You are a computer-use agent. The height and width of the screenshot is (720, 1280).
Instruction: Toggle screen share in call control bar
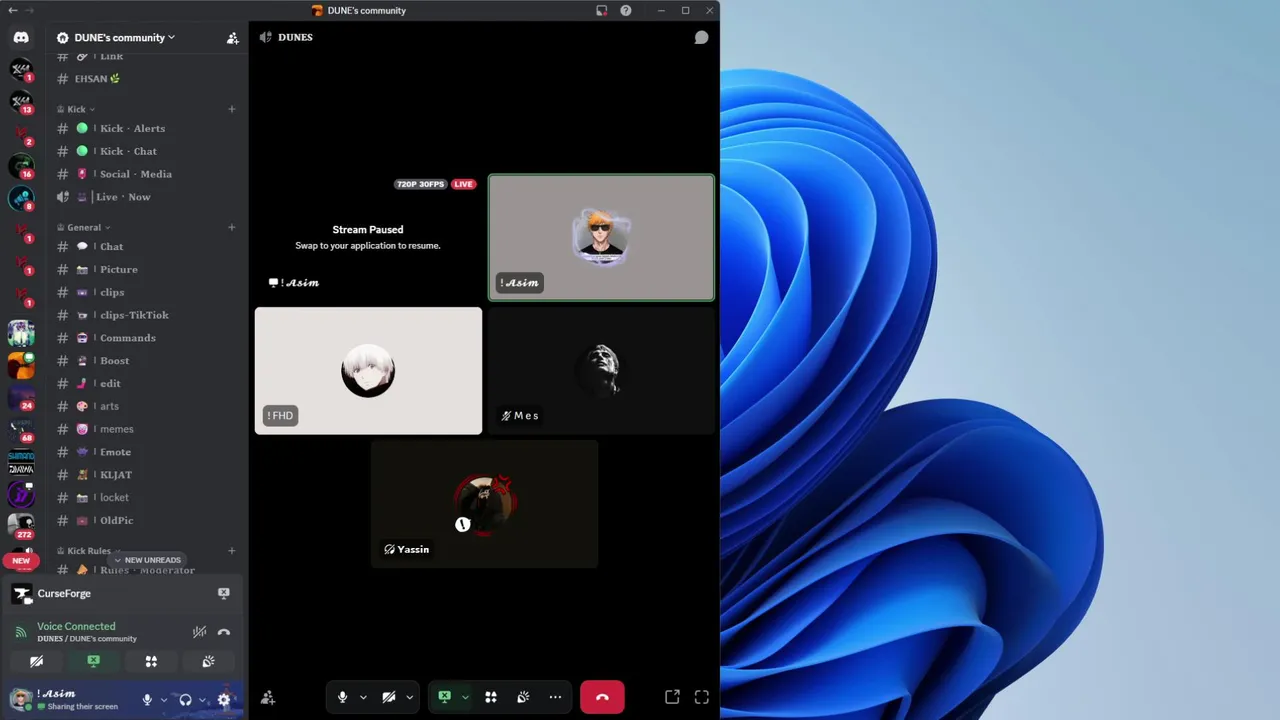click(x=444, y=697)
